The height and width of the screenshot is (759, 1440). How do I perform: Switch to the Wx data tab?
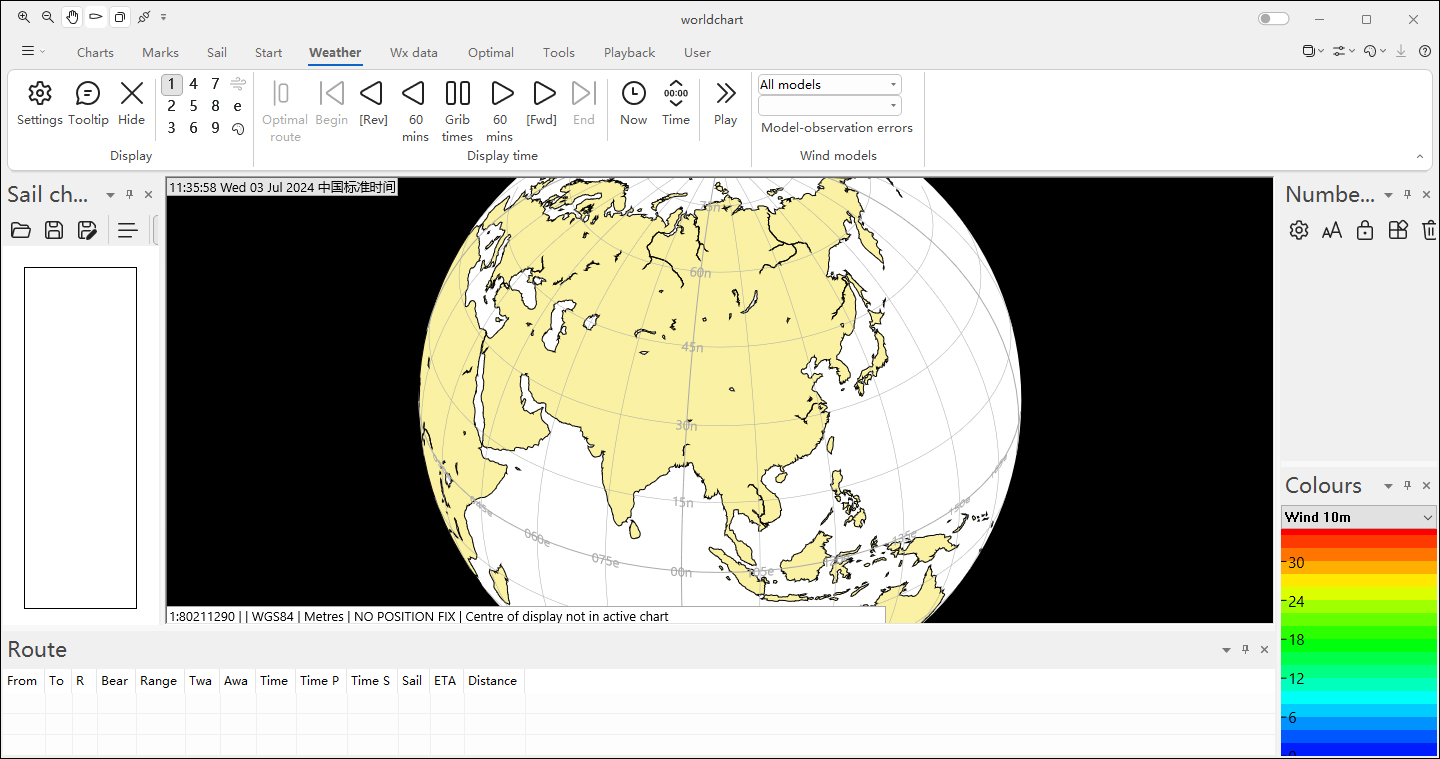pyautogui.click(x=413, y=52)
